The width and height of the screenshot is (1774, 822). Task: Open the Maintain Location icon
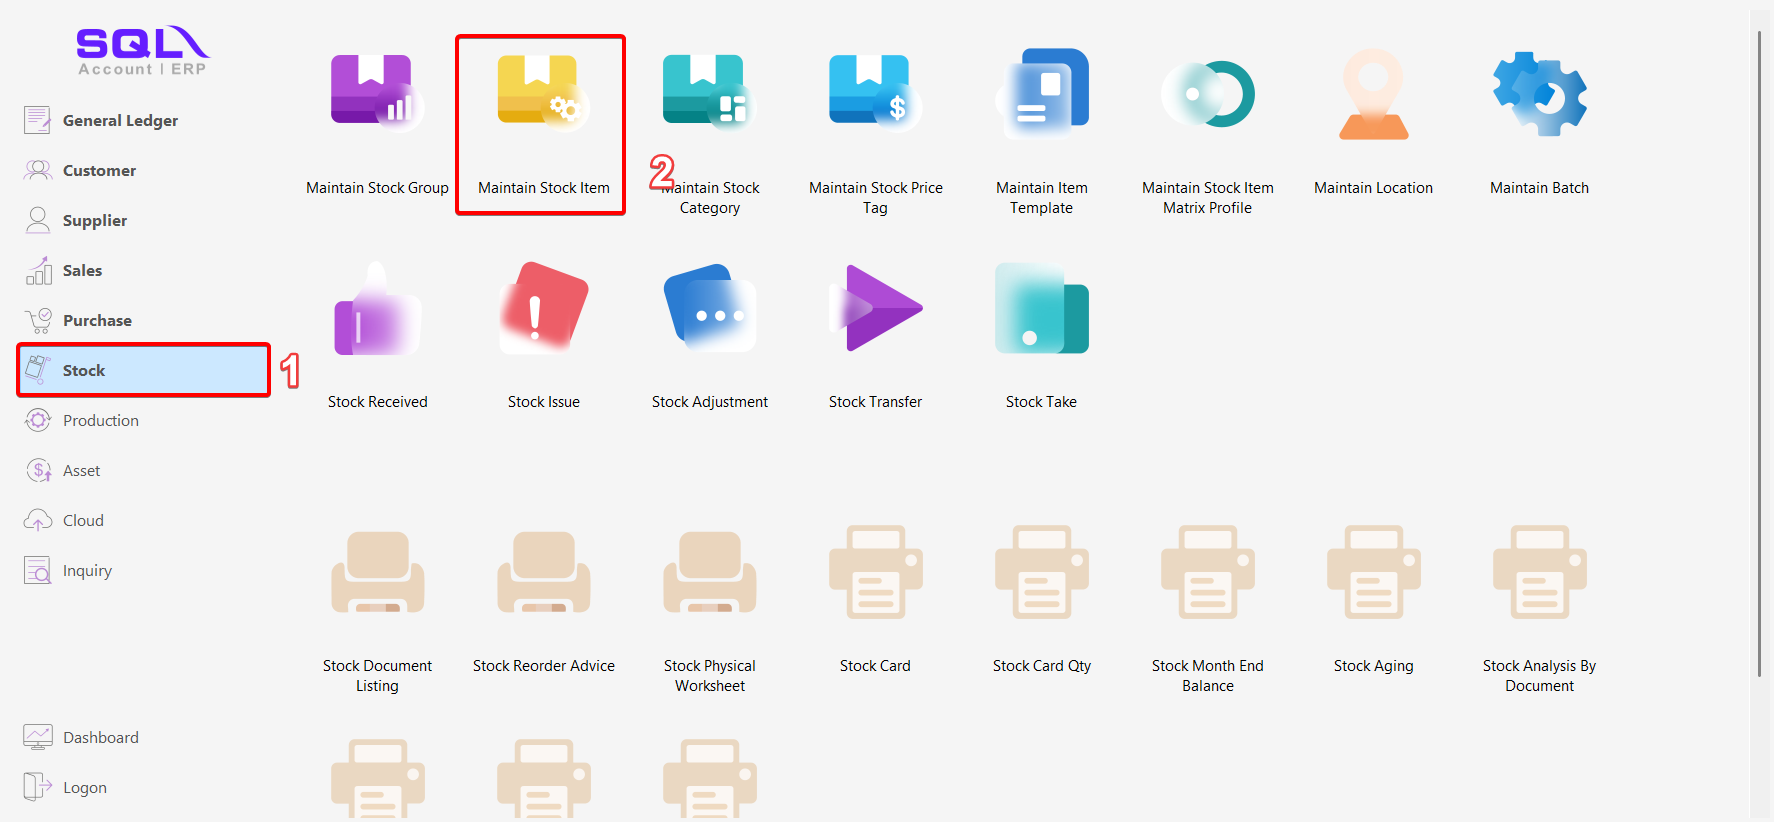[x=1373, y=94]
